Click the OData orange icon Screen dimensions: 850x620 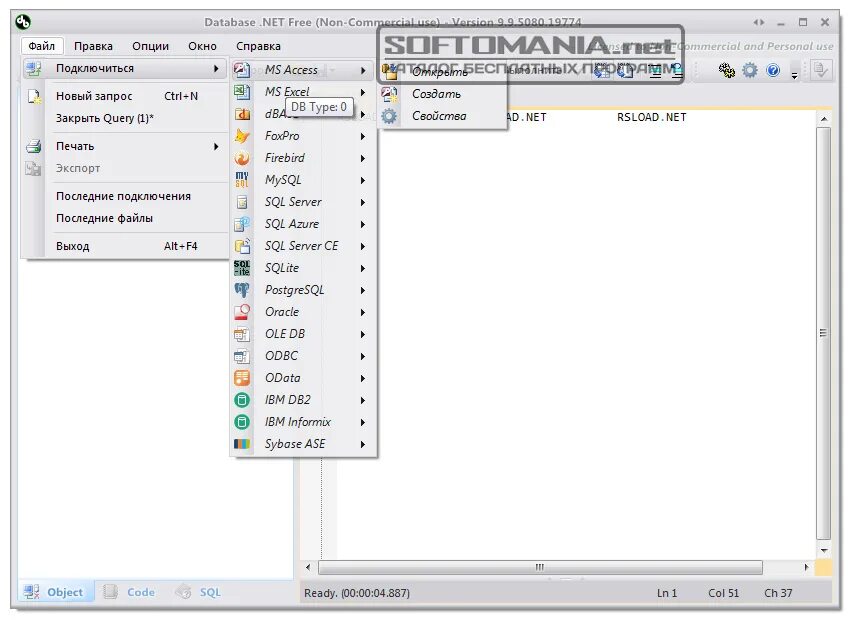pos(242,378)
